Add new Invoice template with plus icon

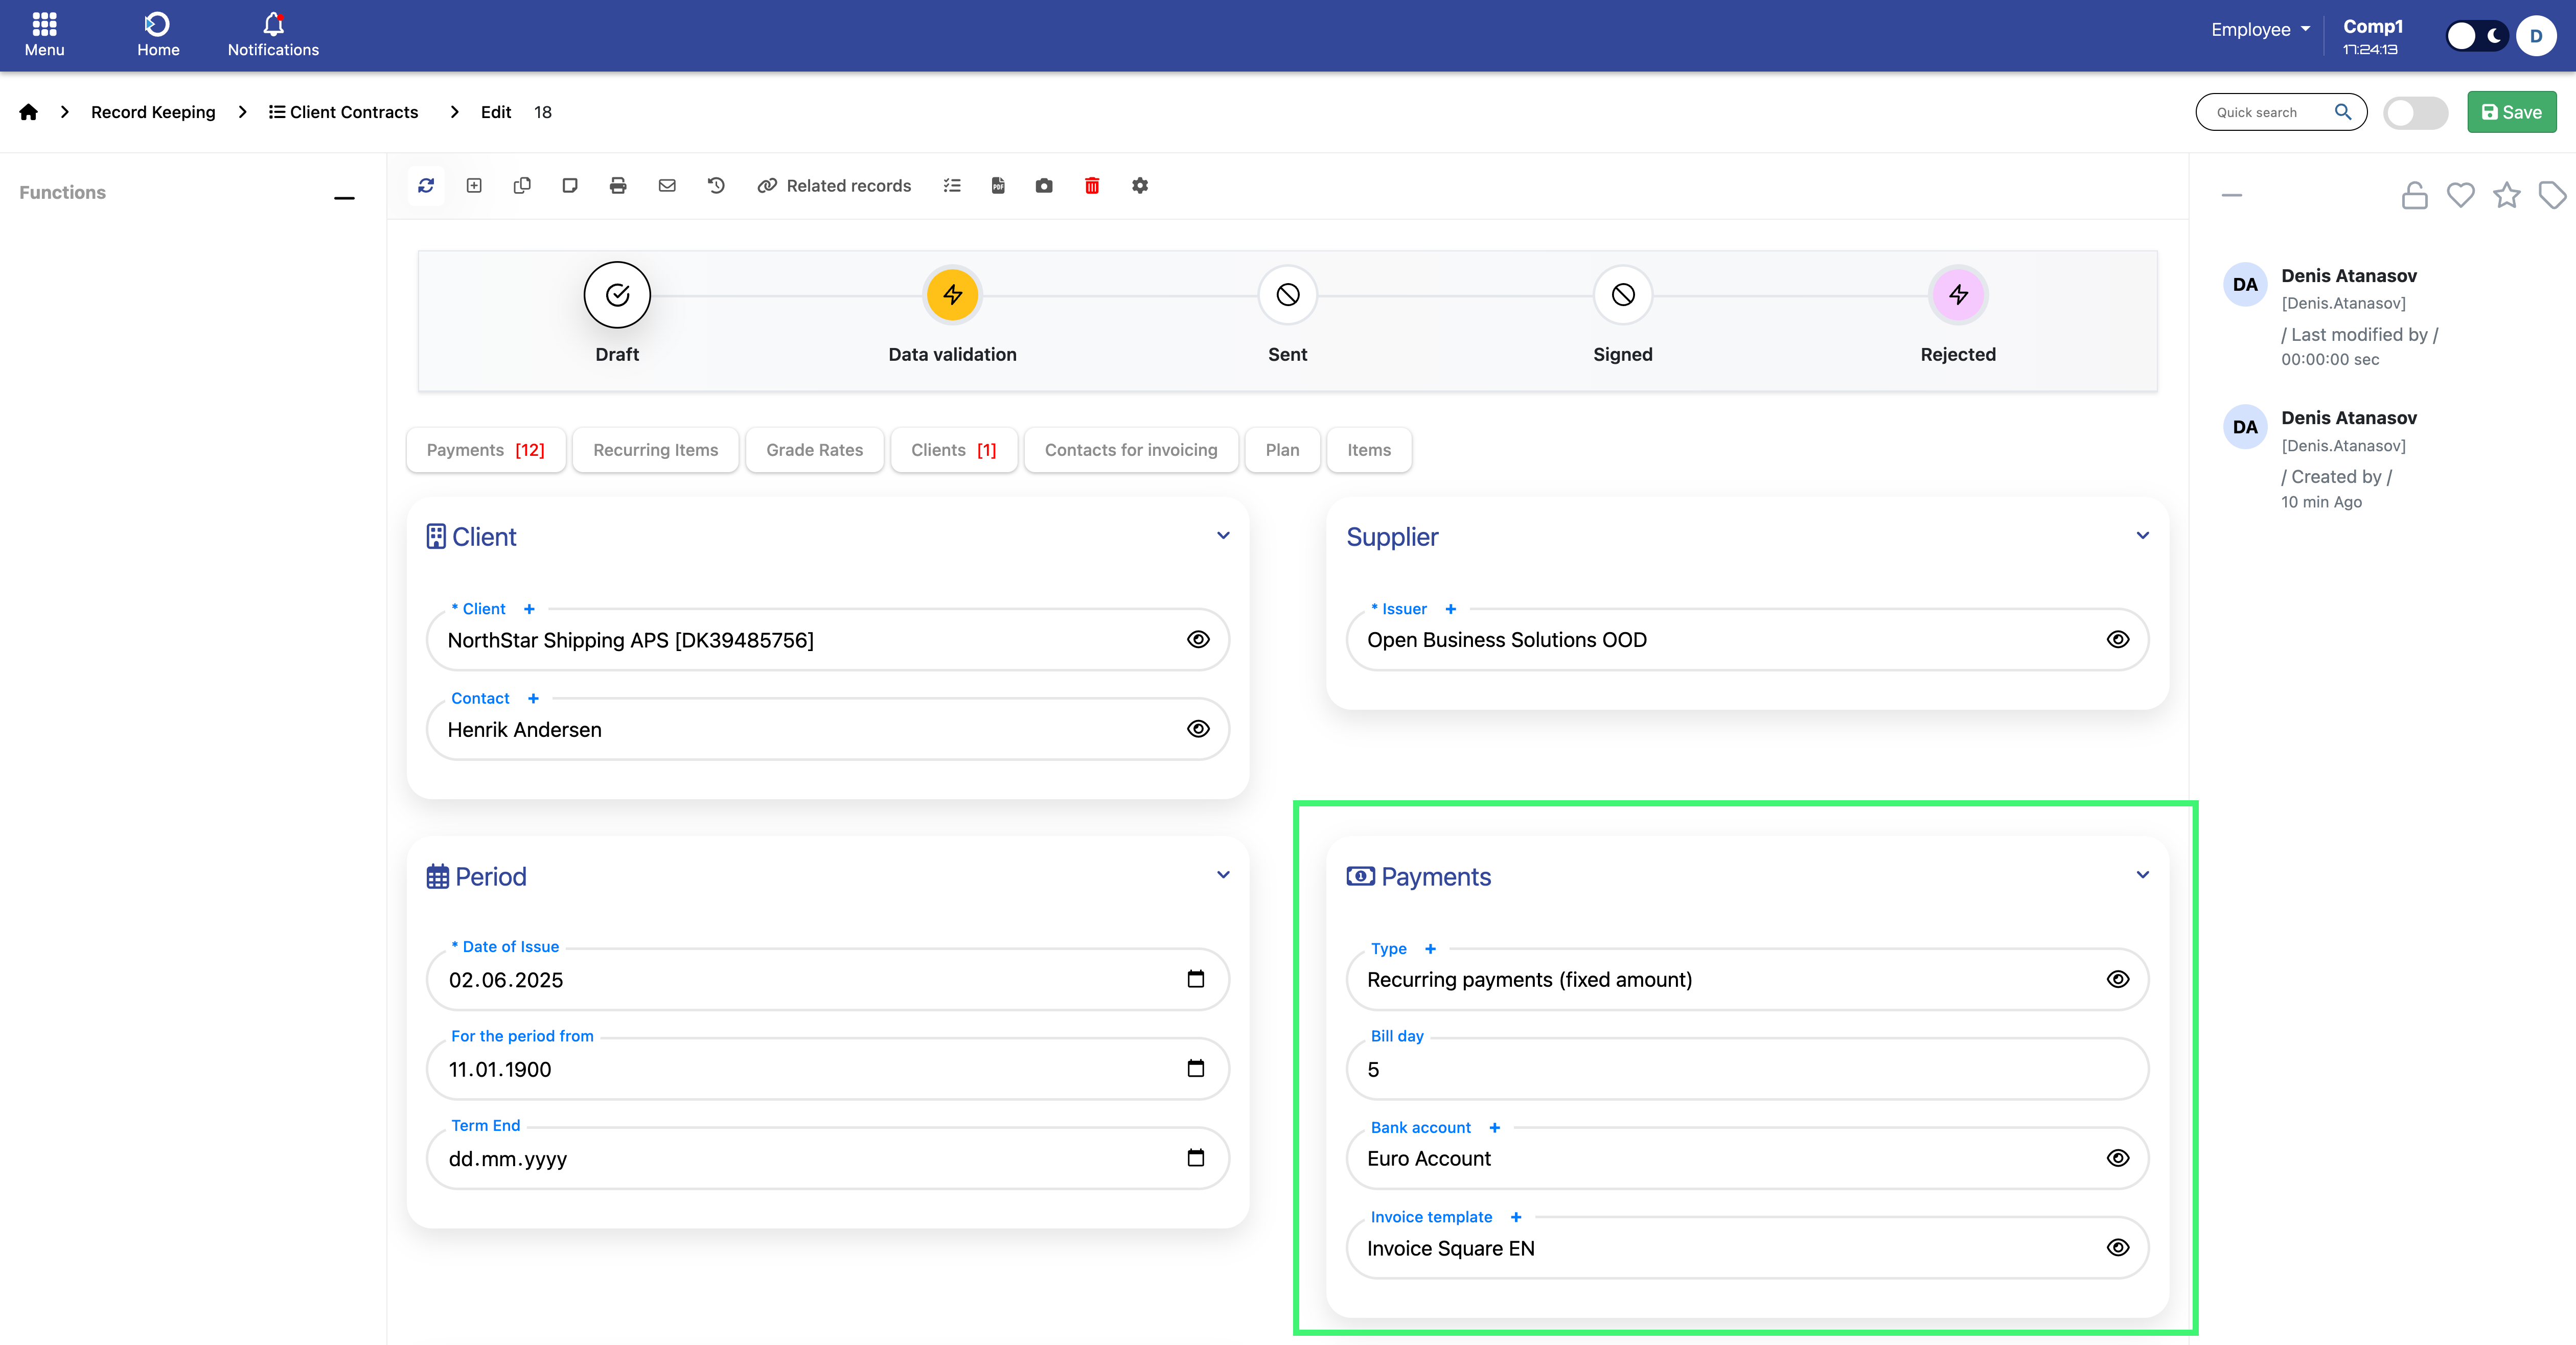coord(1516,1217)
